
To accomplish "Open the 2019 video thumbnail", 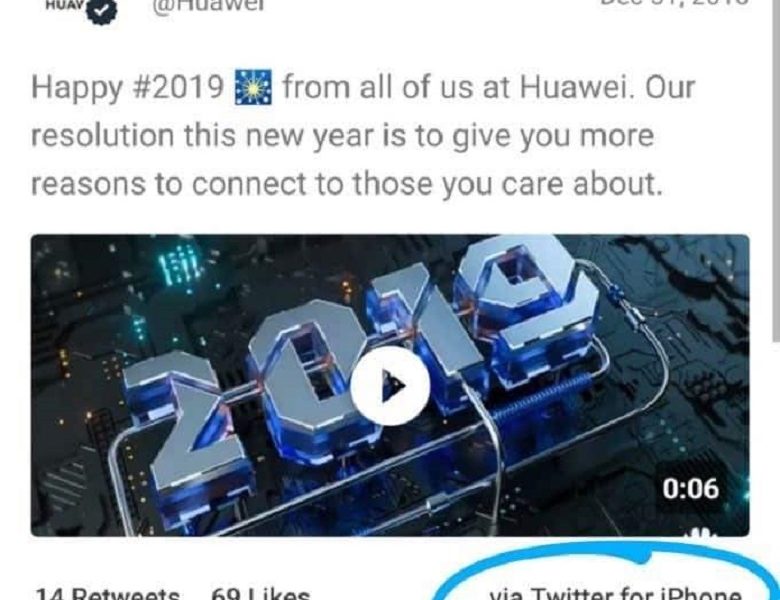I will coord(390,385).
